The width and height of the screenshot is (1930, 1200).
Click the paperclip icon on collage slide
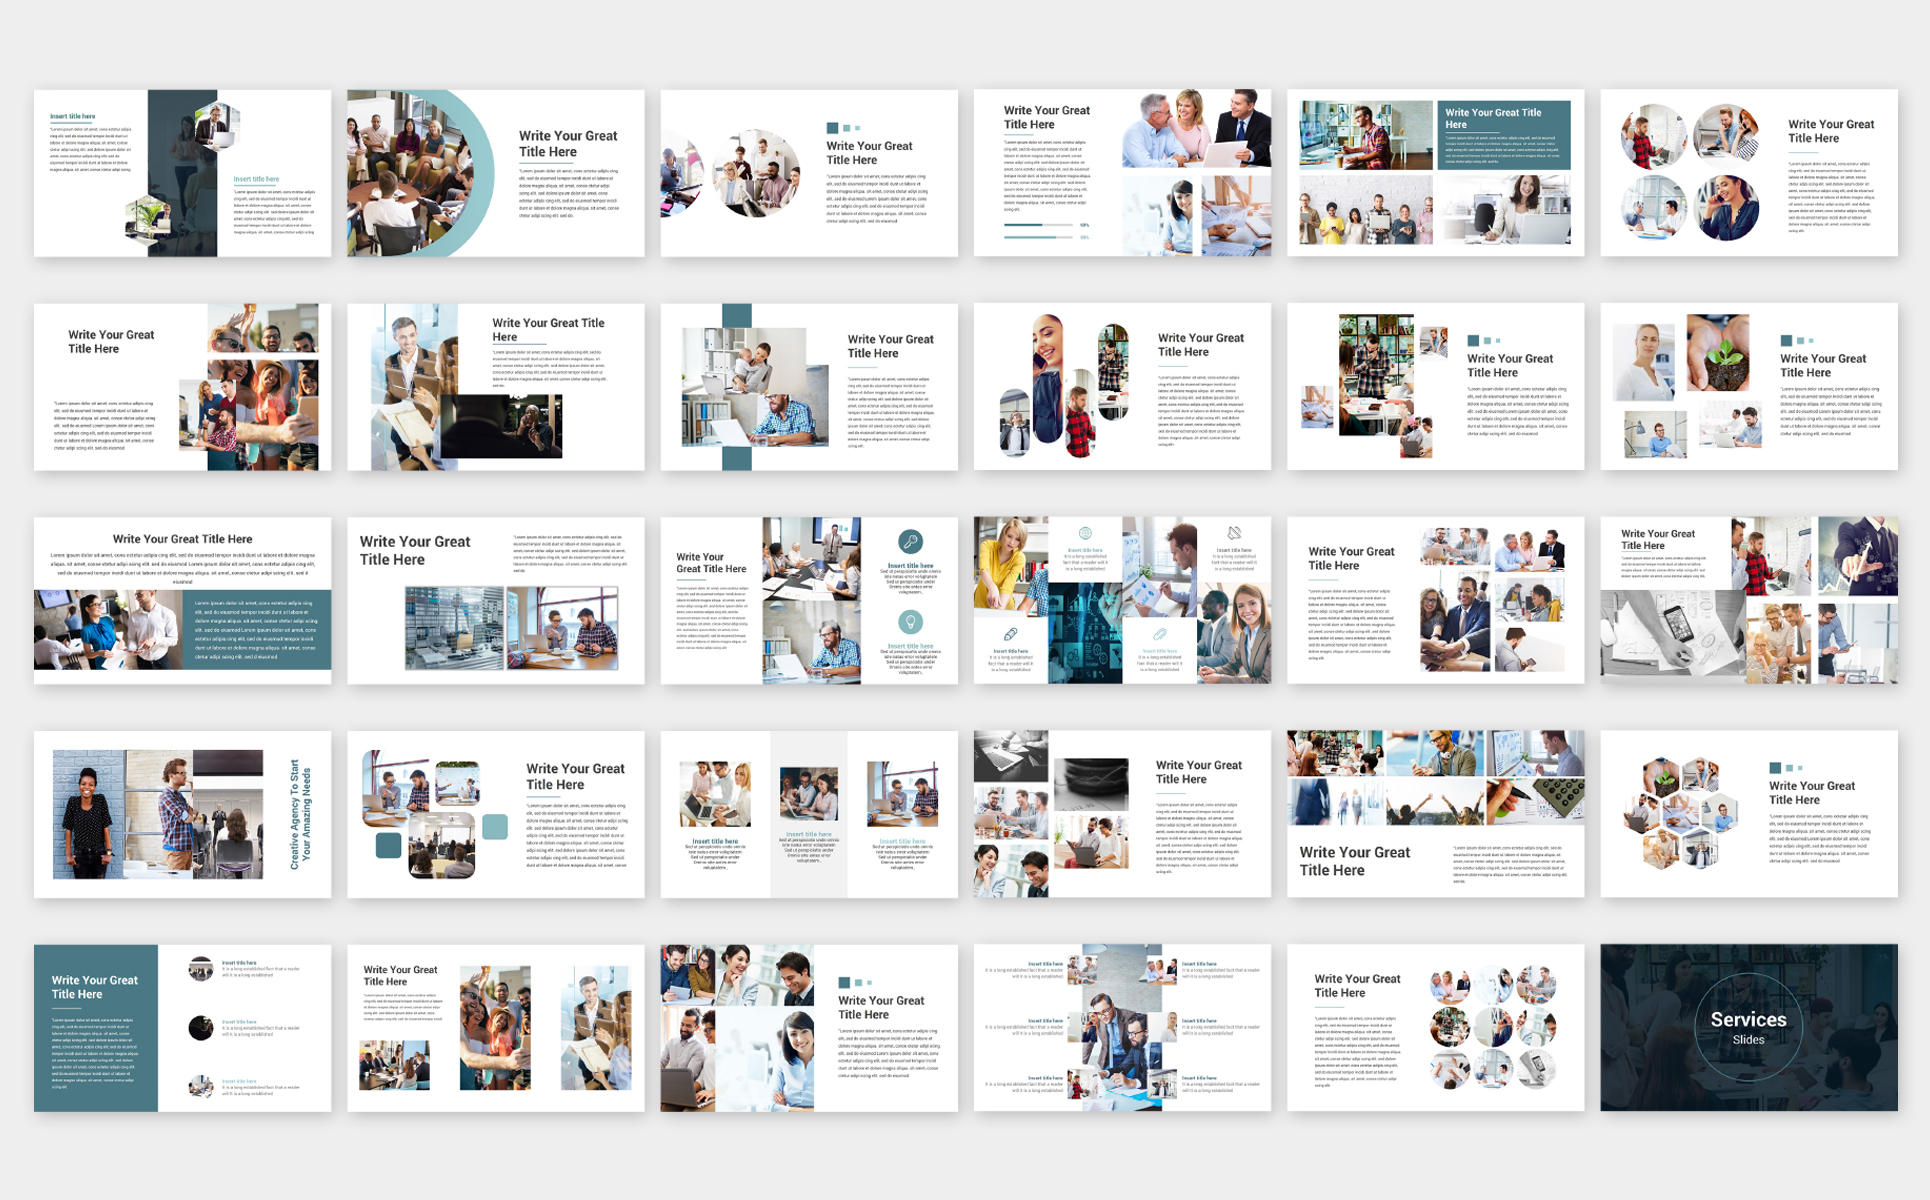tap(1159, 634)
